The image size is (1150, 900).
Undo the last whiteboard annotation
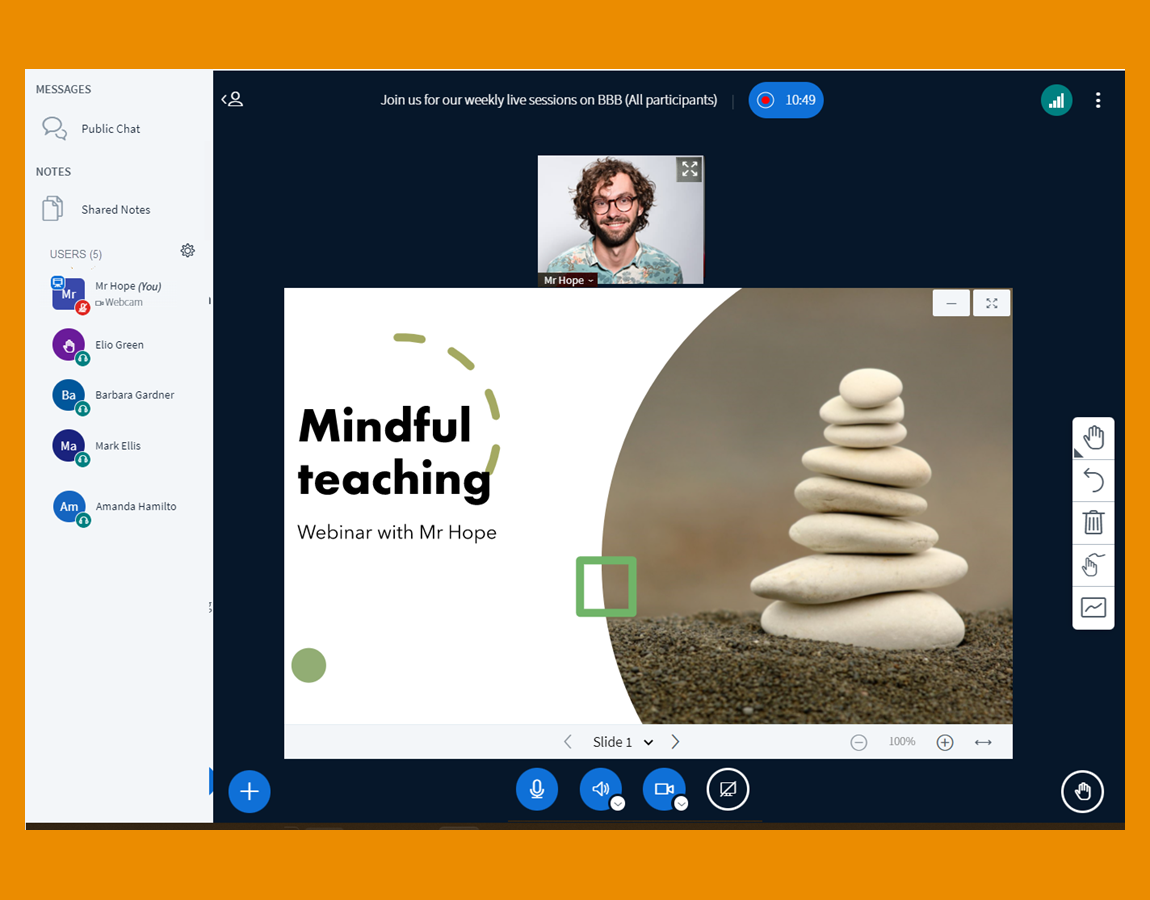coord(1093,481)
